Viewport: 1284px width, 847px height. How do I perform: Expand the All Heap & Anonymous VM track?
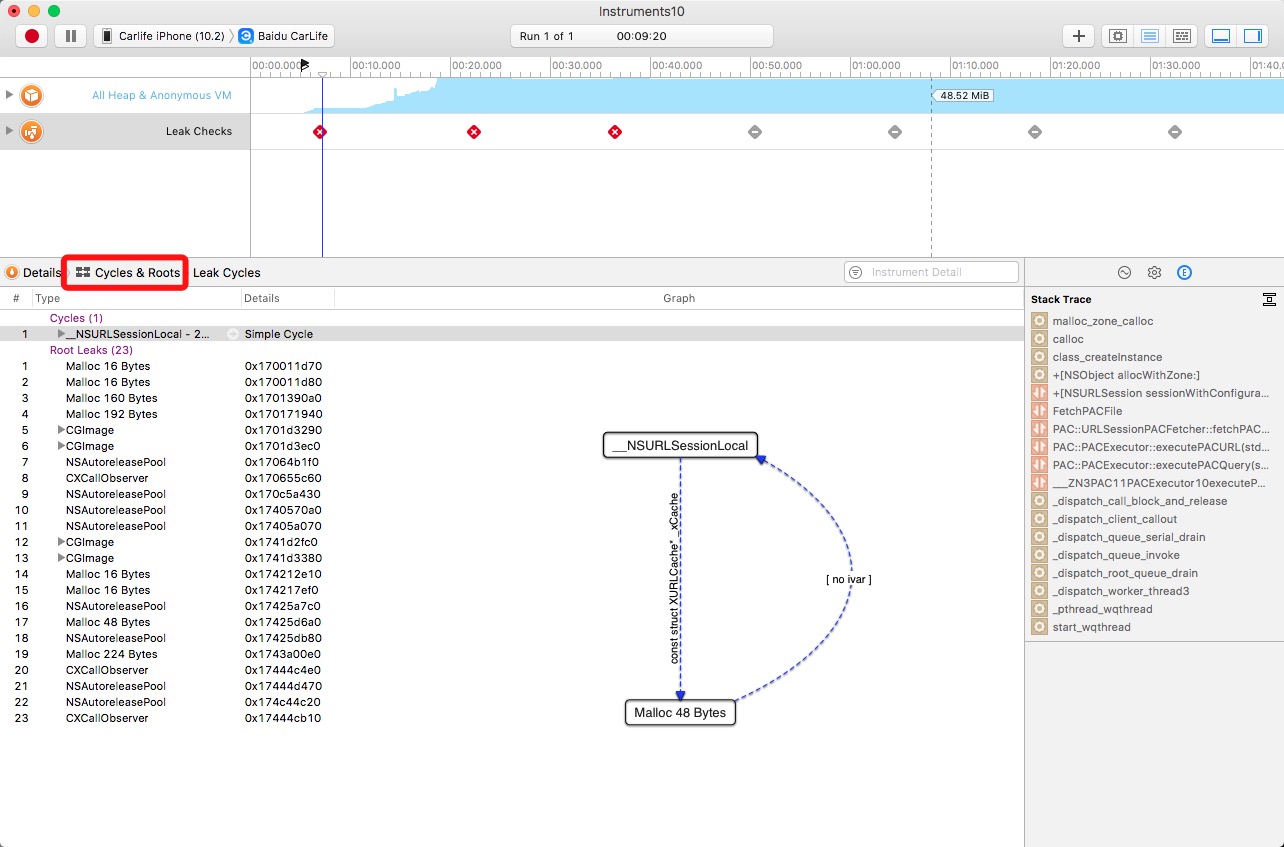click(x=10, y=95)
